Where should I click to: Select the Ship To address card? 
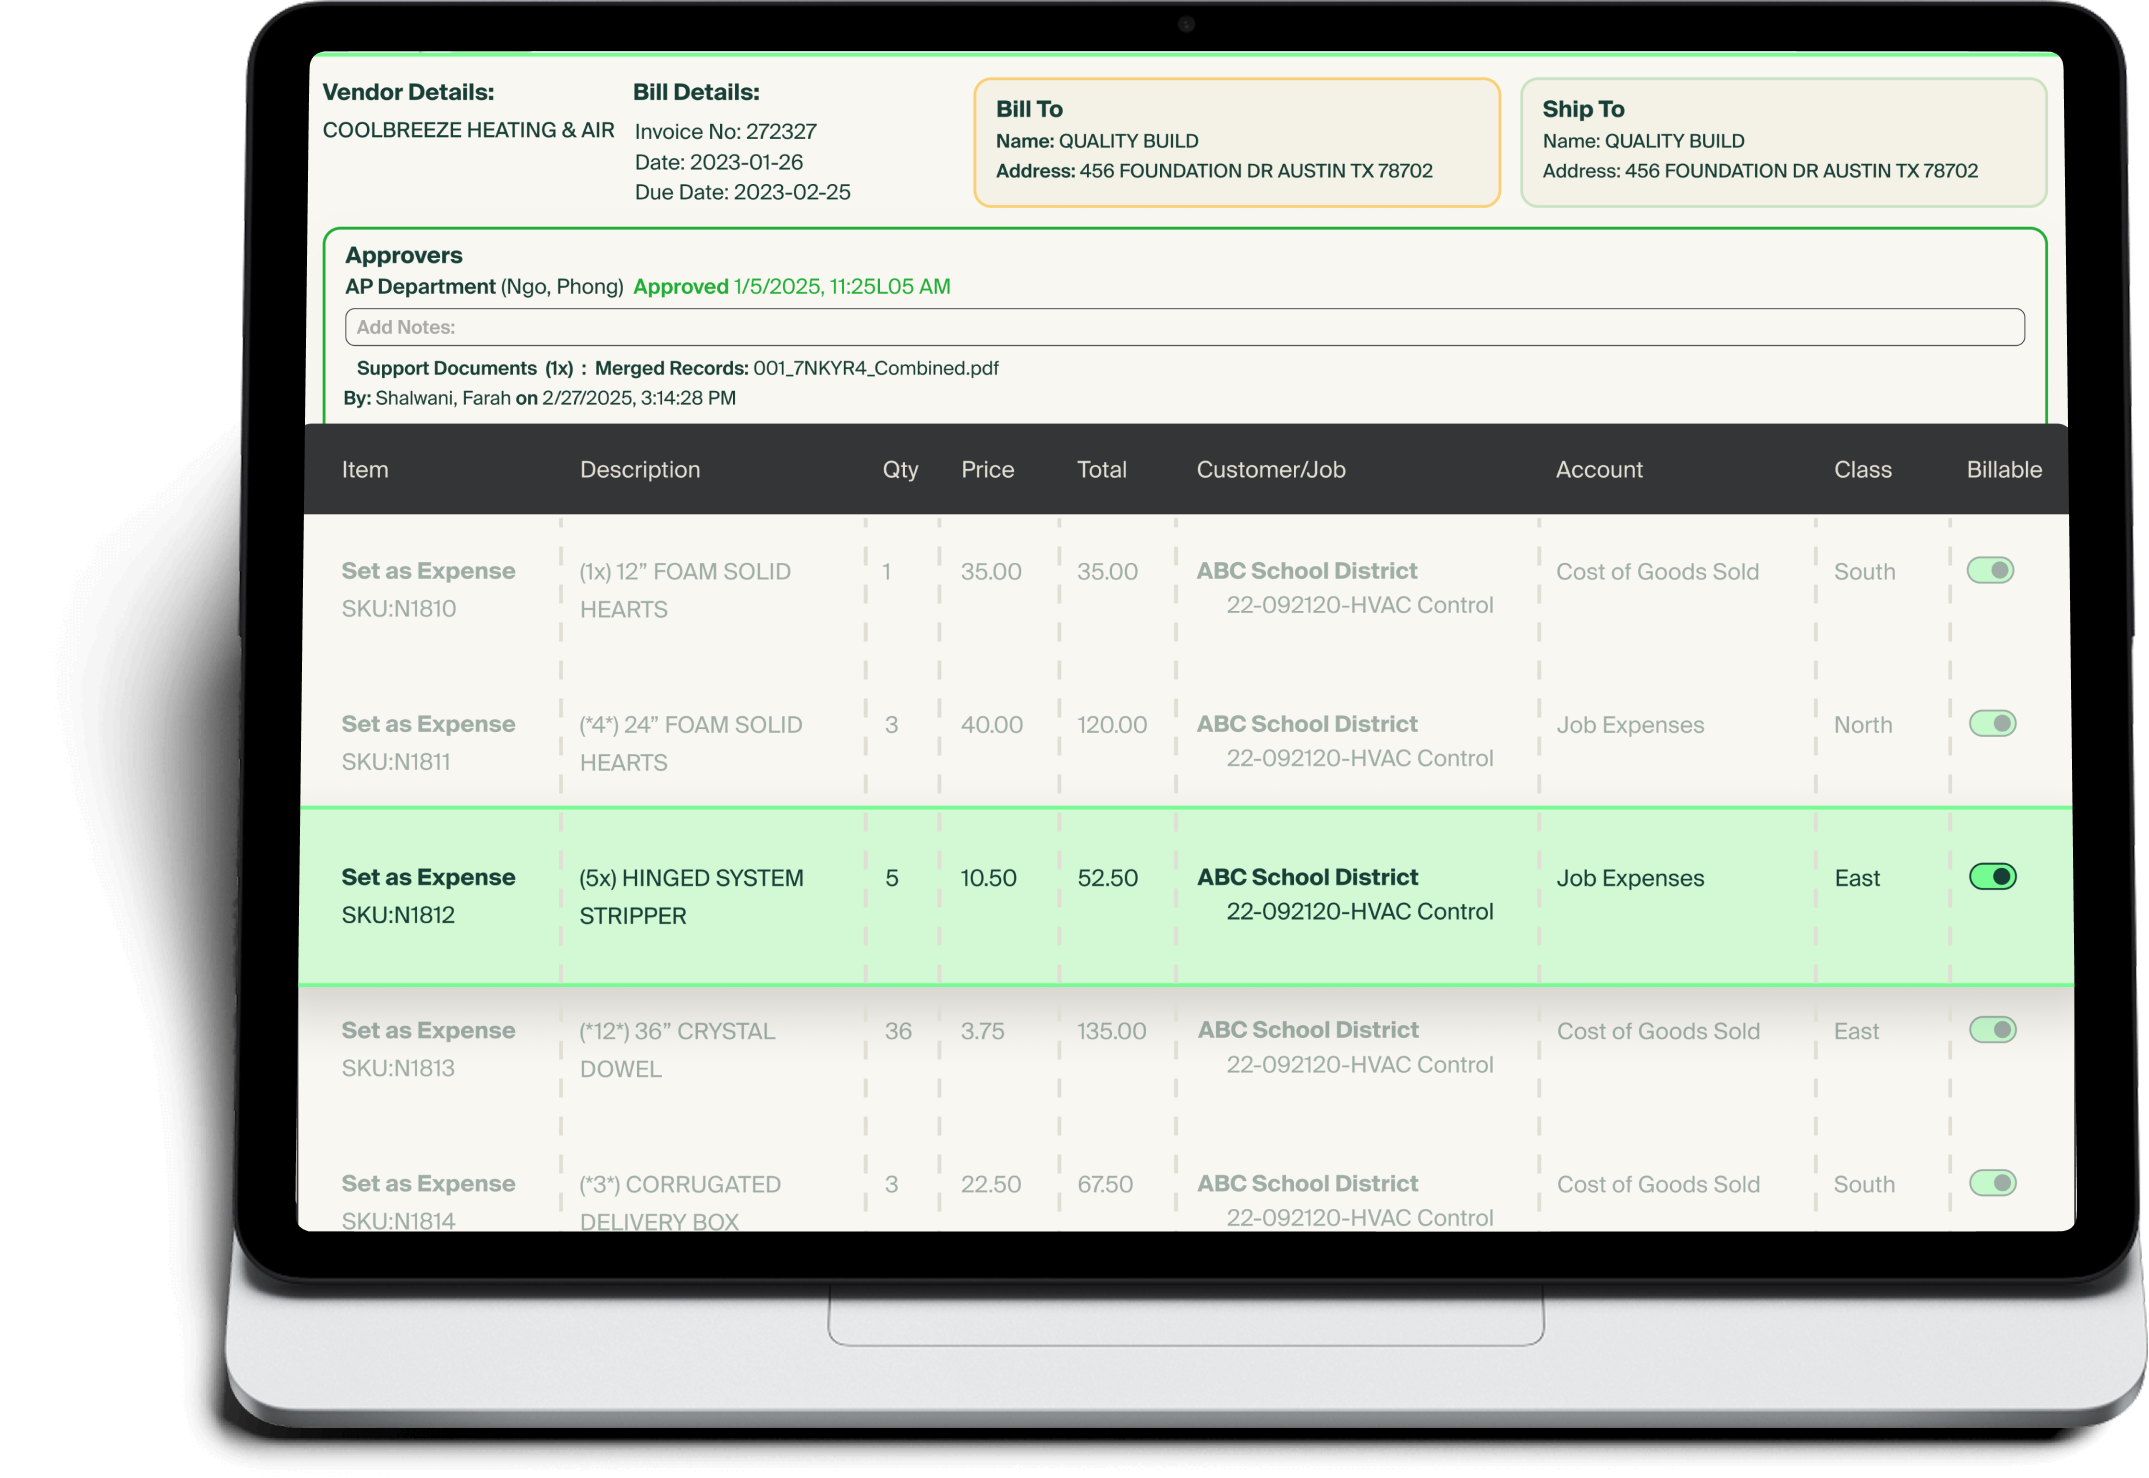[1783, 142]
